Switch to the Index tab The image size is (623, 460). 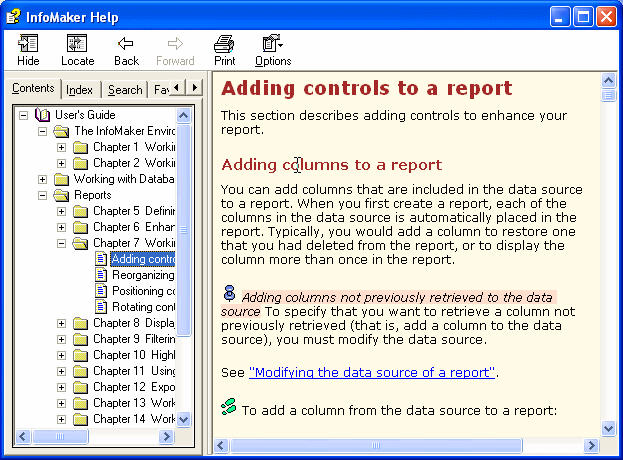[79, 90]
